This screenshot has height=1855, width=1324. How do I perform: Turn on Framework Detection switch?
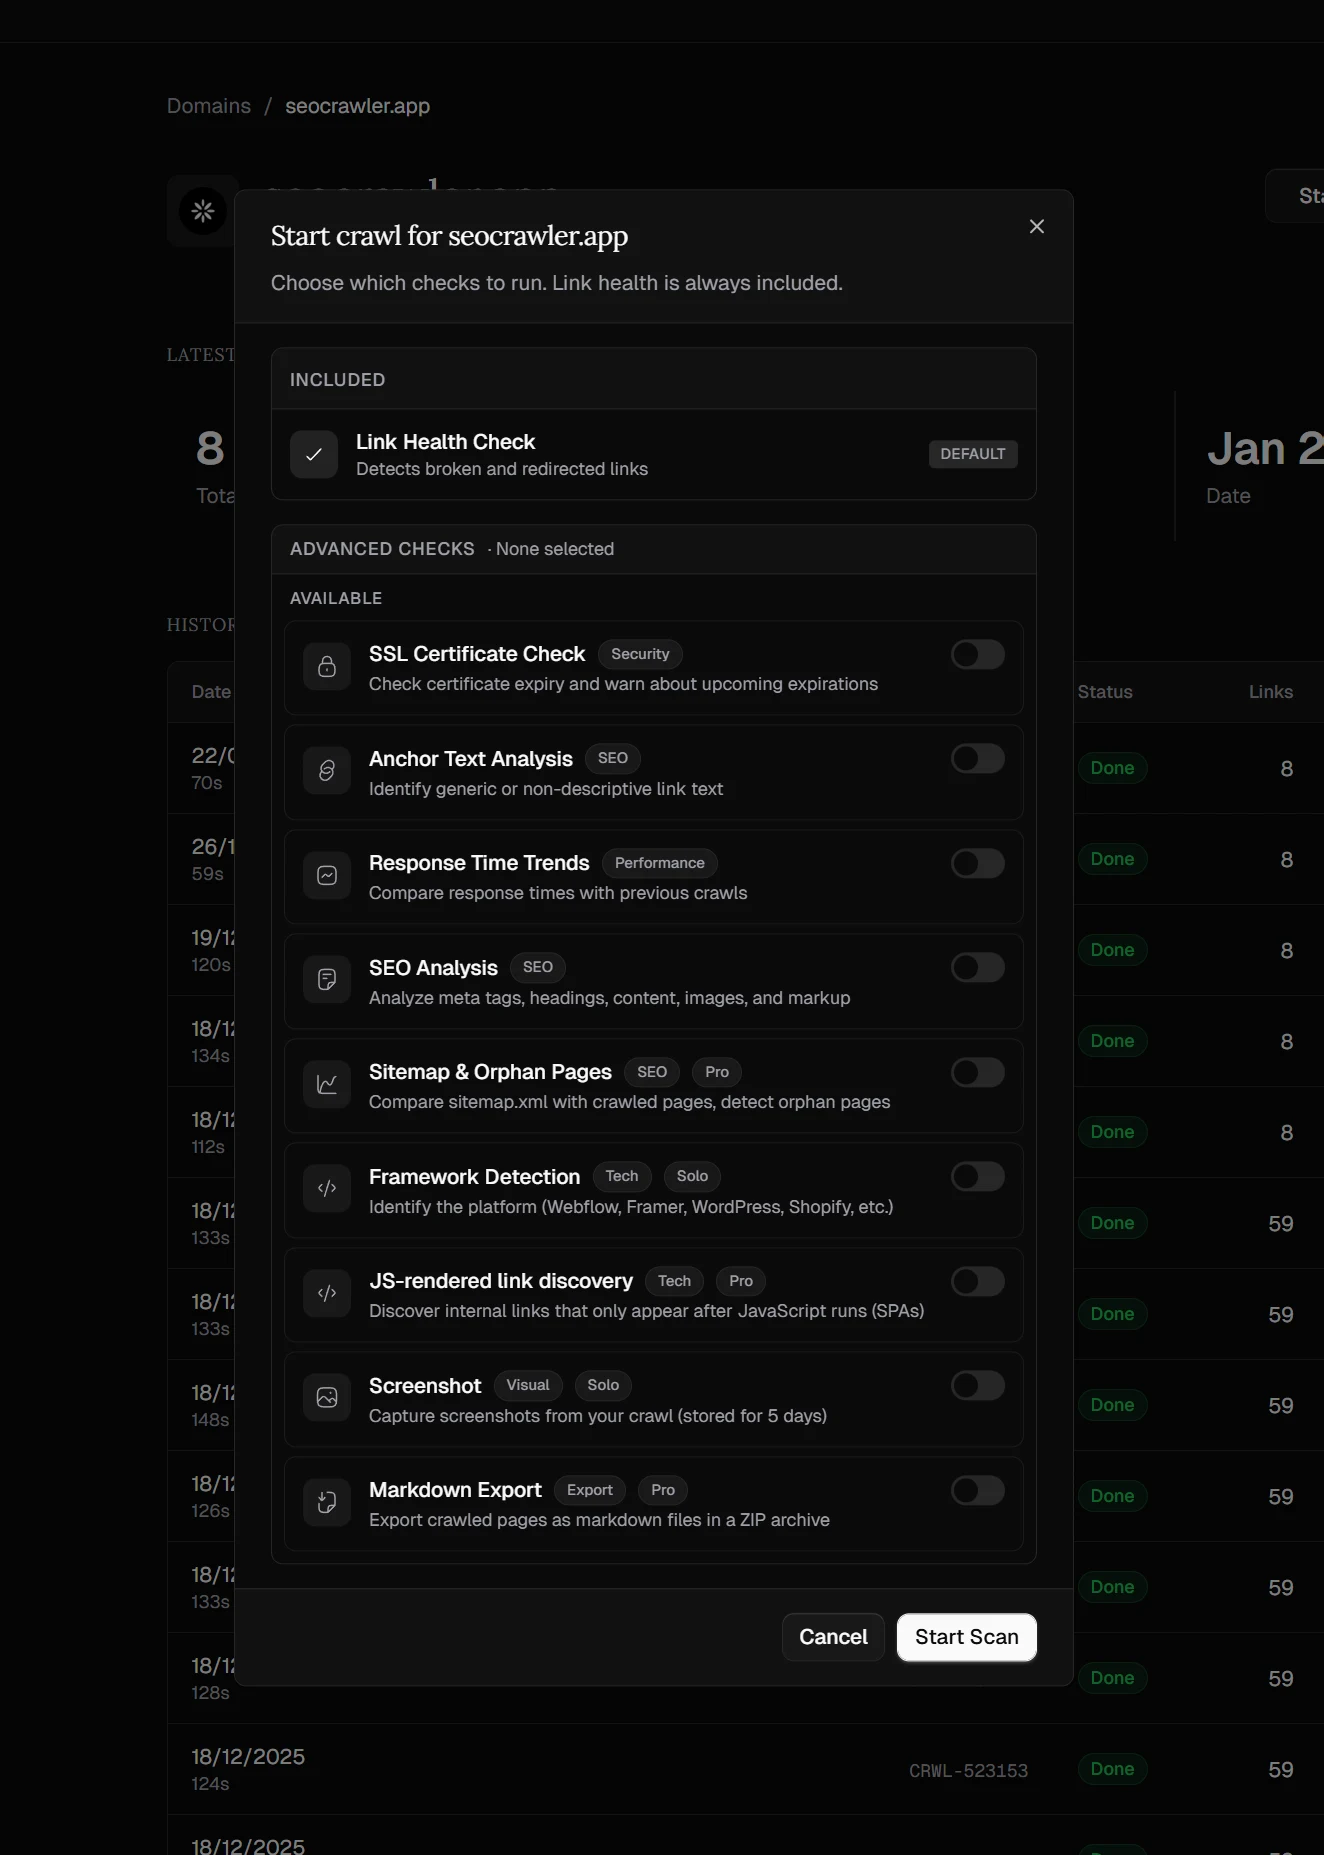tap(978, 1177)
